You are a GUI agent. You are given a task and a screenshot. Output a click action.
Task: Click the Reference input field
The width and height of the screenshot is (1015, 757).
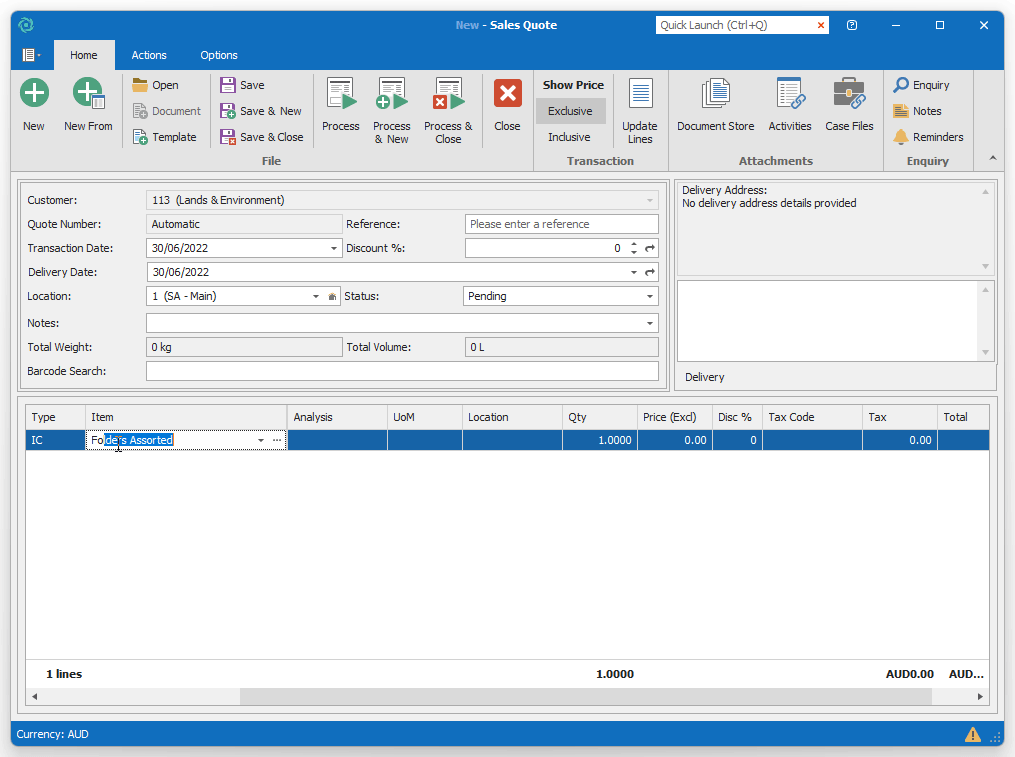[561, 224]
